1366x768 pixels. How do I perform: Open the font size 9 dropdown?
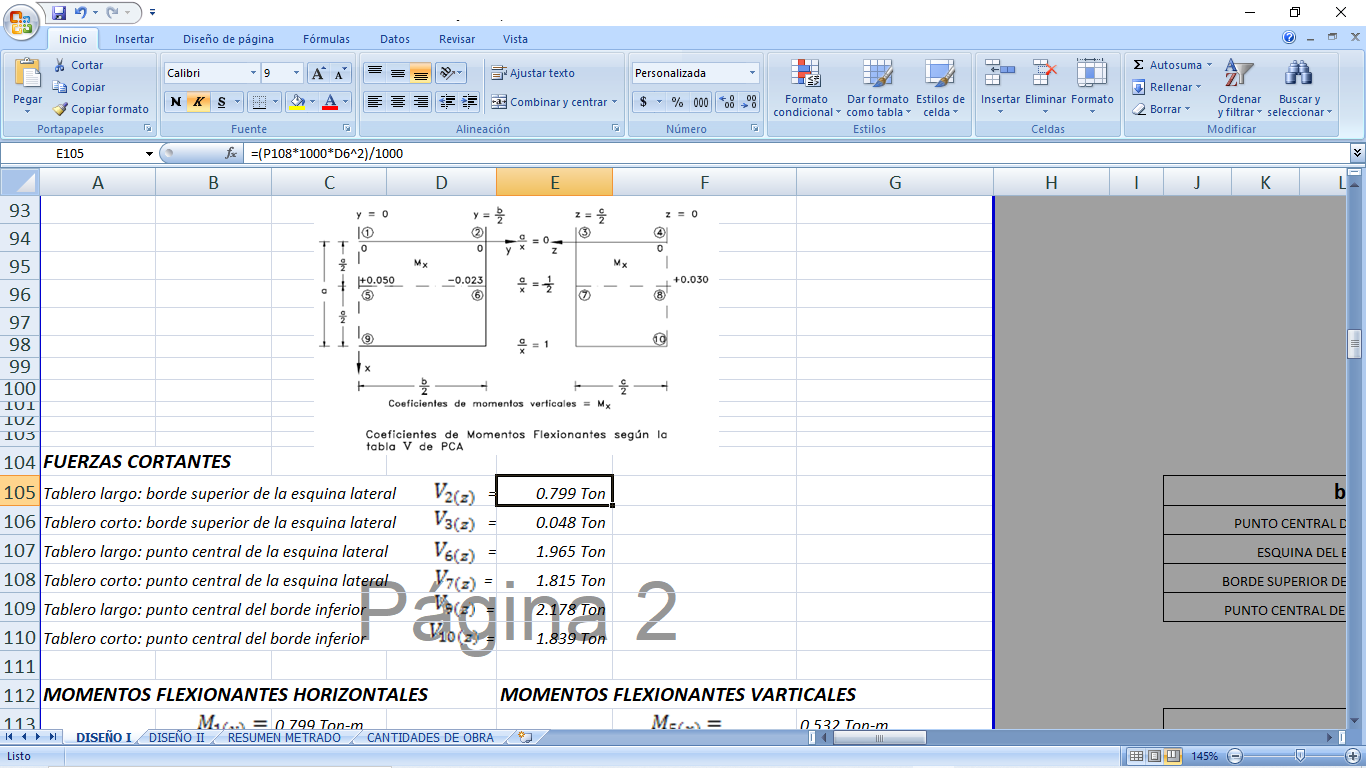pyautogui.click(x=296, y=73)
